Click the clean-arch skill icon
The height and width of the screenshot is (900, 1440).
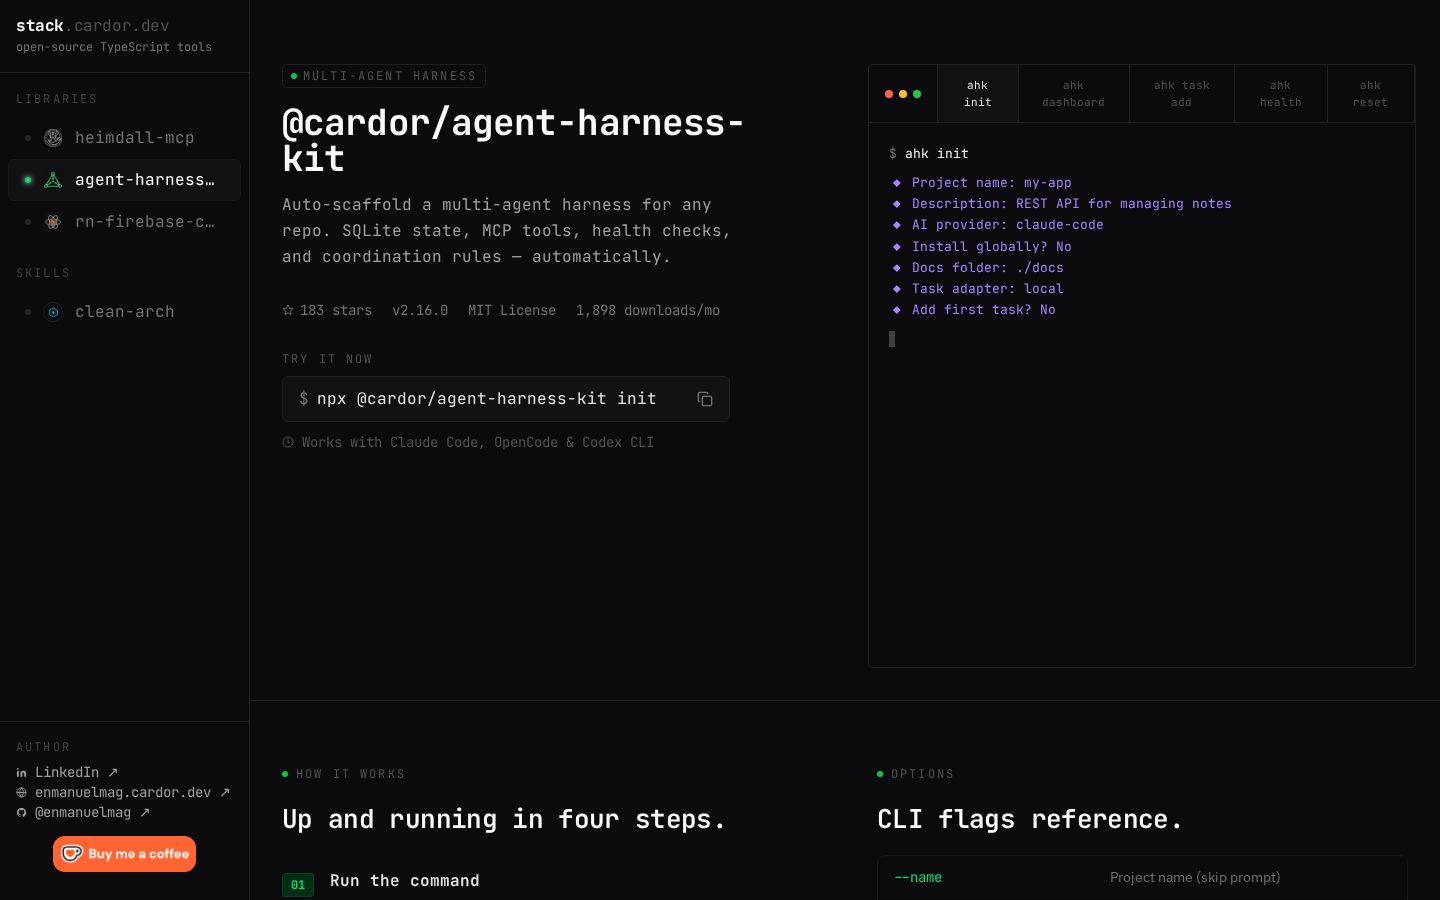(x=53, y=312)
